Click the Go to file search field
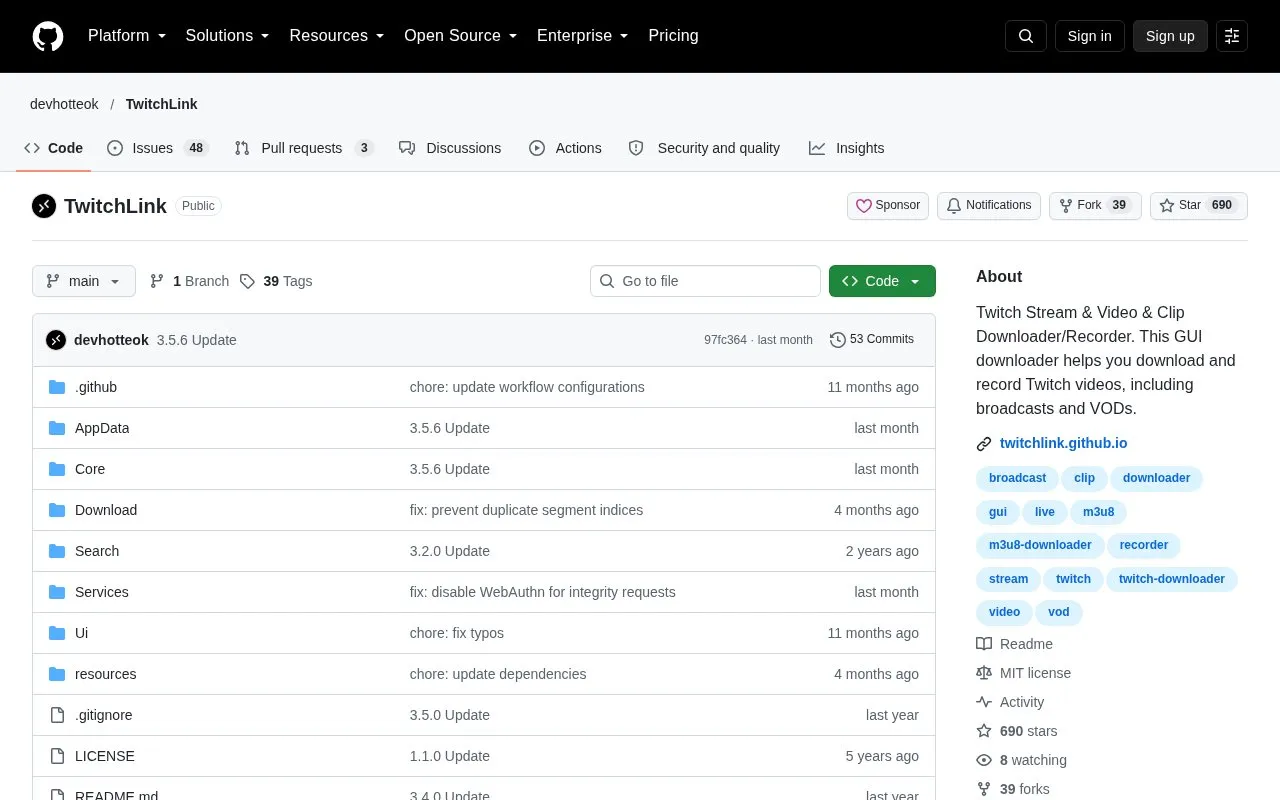The width and height of the screenshot is (1280, 800). (705, 281)
